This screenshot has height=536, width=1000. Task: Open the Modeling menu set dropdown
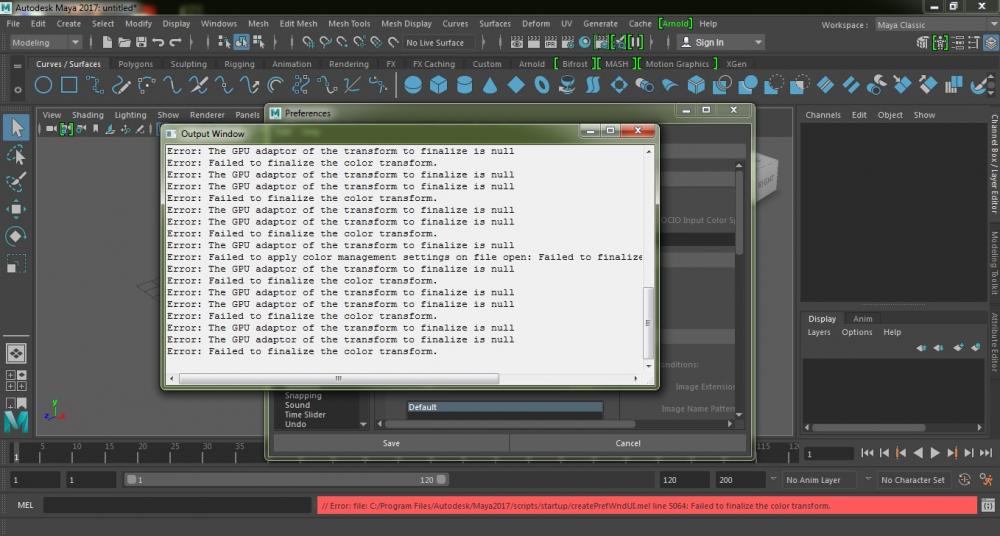point(46,43)
